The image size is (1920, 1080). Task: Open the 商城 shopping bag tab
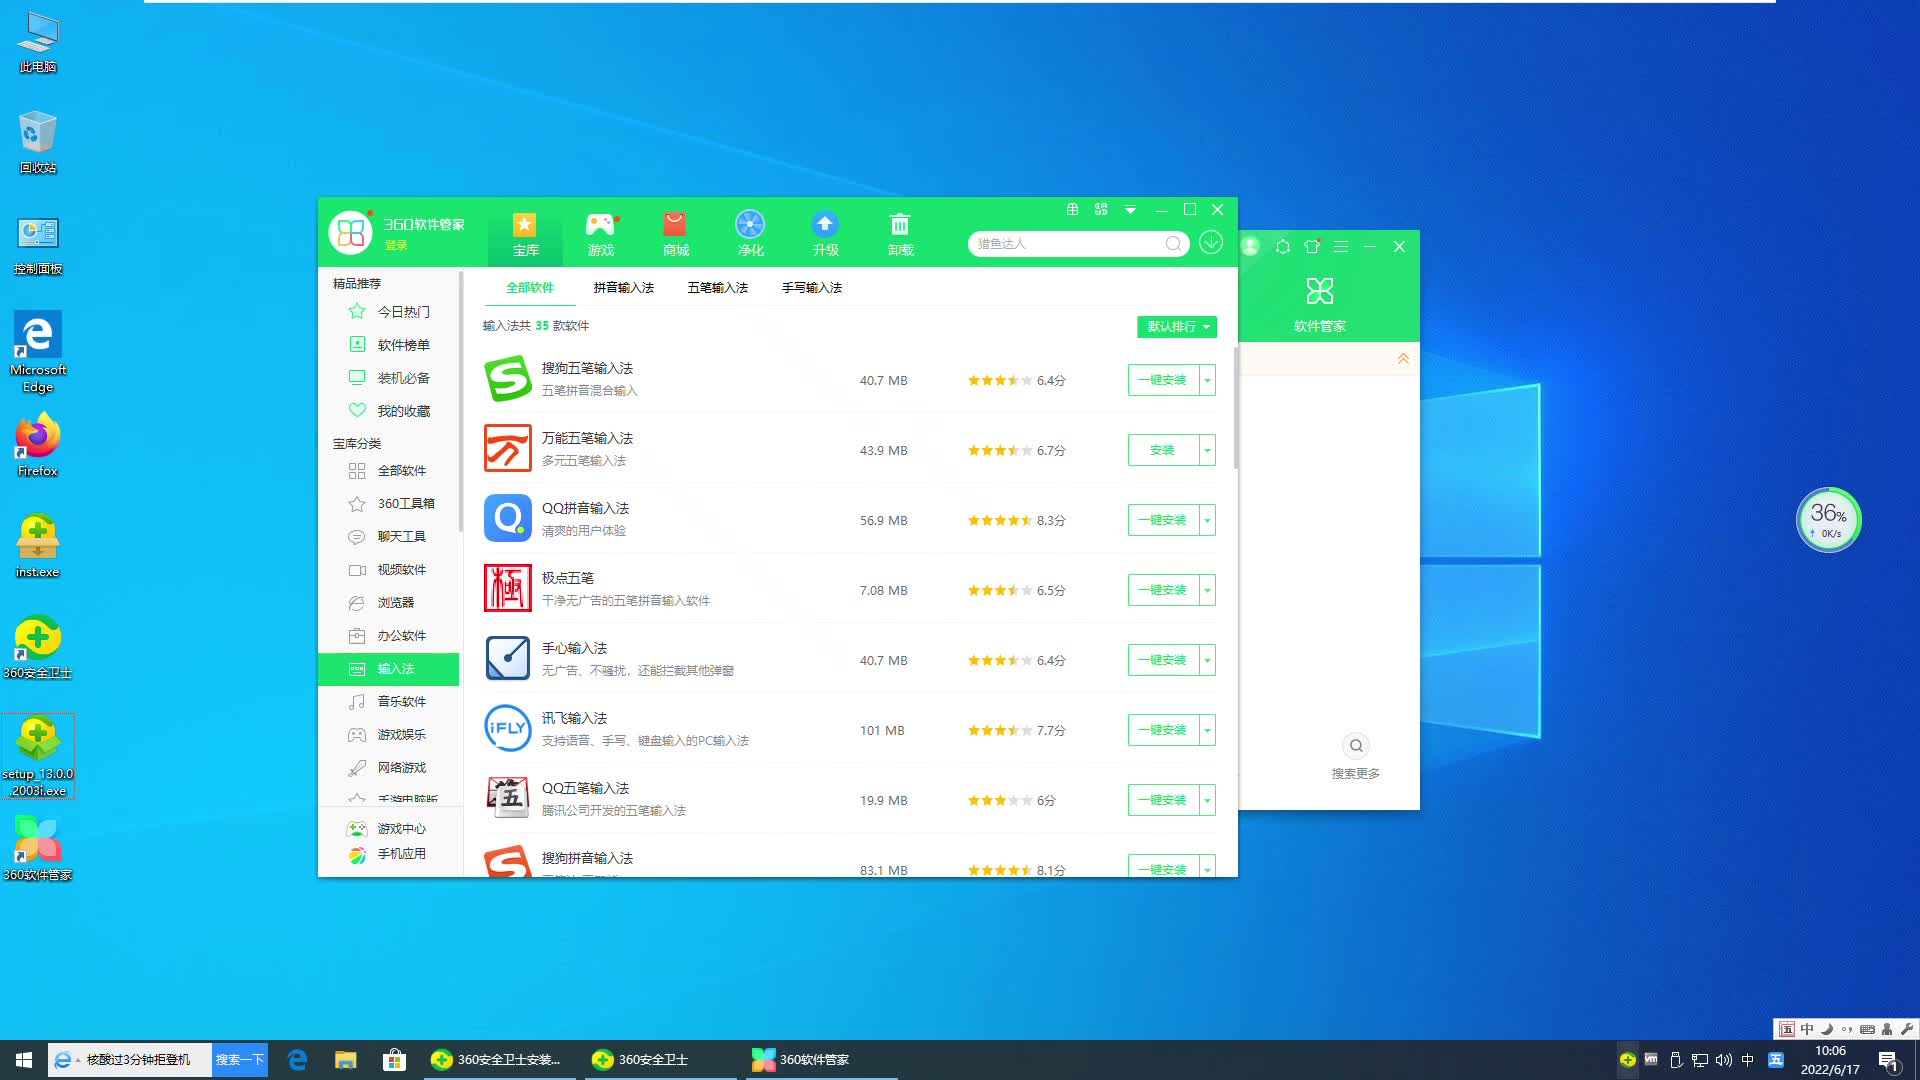675,234
